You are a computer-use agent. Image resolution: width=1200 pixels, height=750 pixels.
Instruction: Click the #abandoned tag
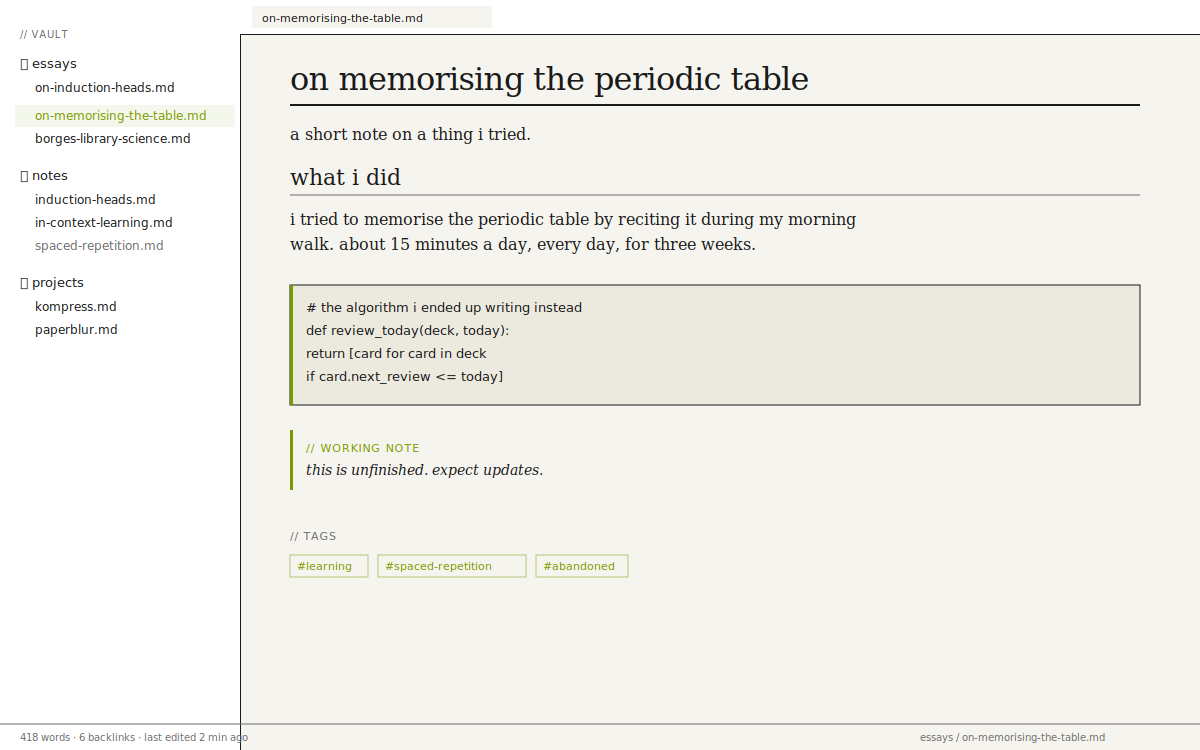point(582,566)
